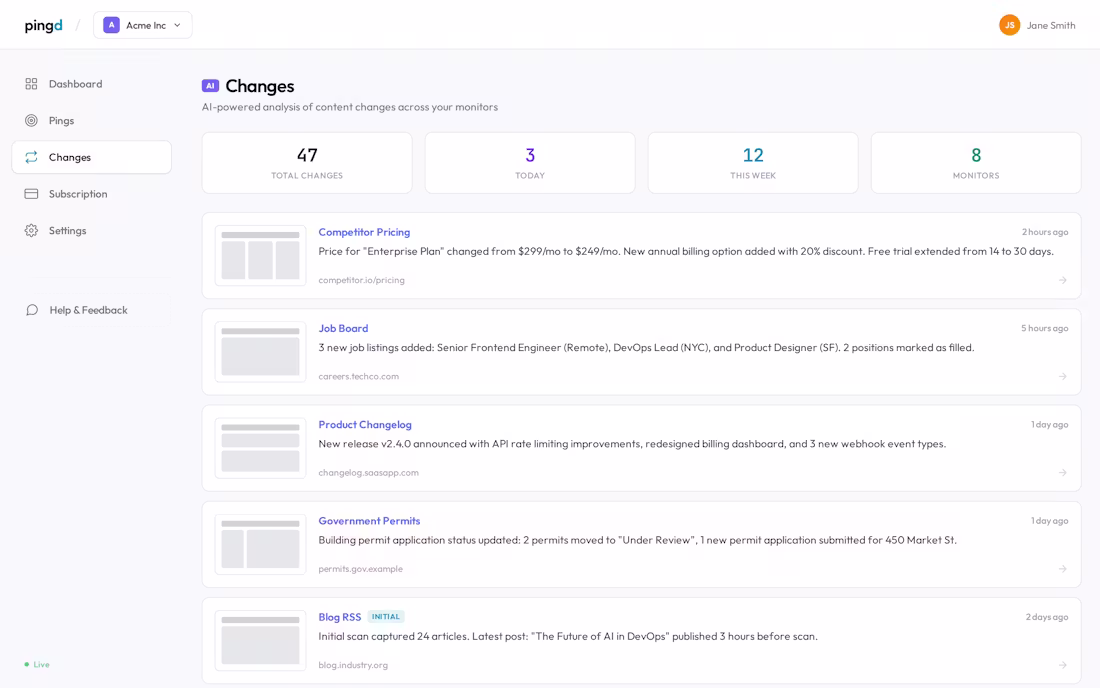Viewport: 1100px width, 688px height.
Task: Open the Dashboard from the sidebar
Action: pyautogui.click(x=75, y=84)
